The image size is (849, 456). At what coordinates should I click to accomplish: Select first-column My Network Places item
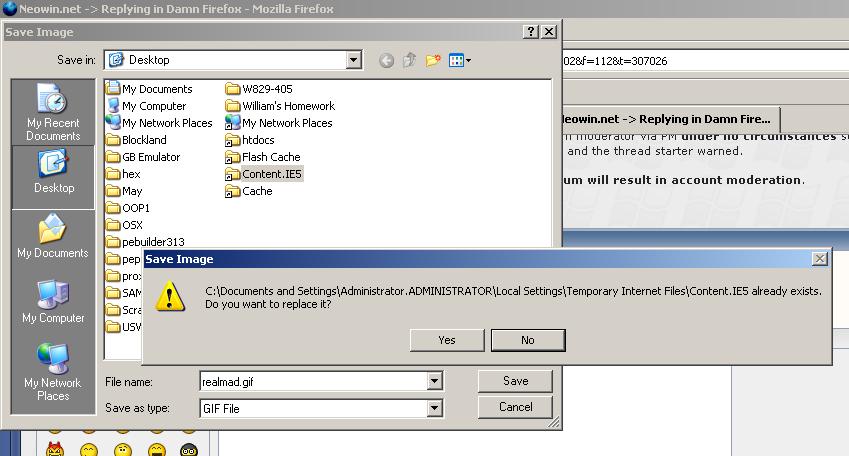[x=159, y=123]
